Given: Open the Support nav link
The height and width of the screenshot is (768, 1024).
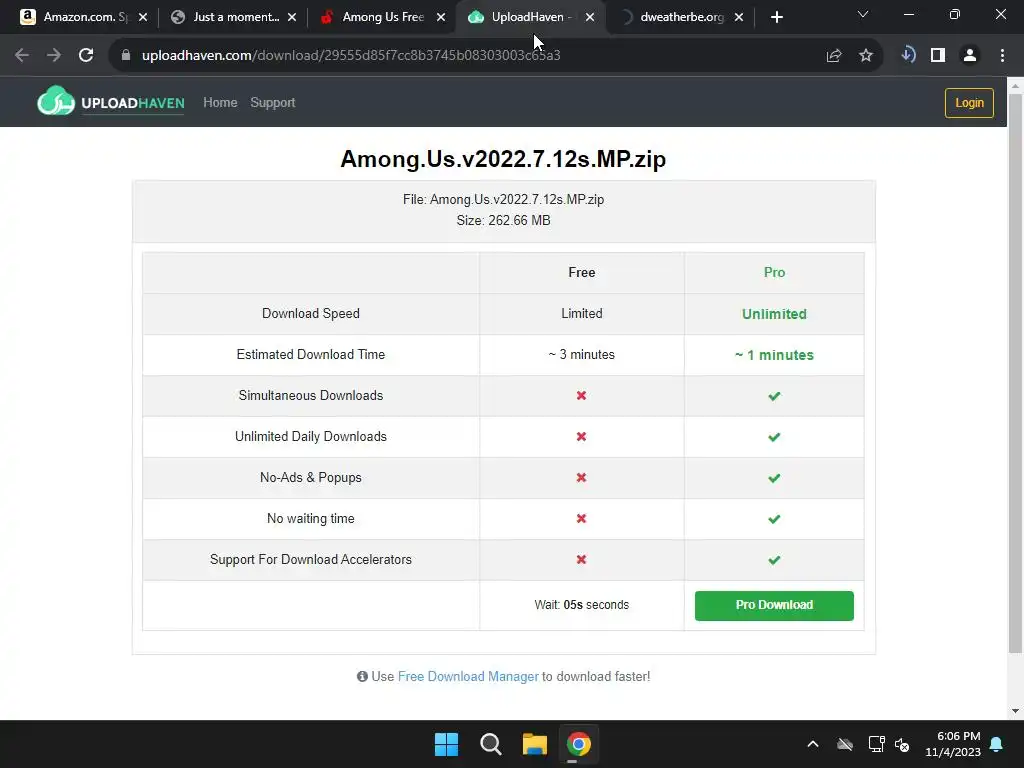Looking at the screenshot, I should 273,103.
